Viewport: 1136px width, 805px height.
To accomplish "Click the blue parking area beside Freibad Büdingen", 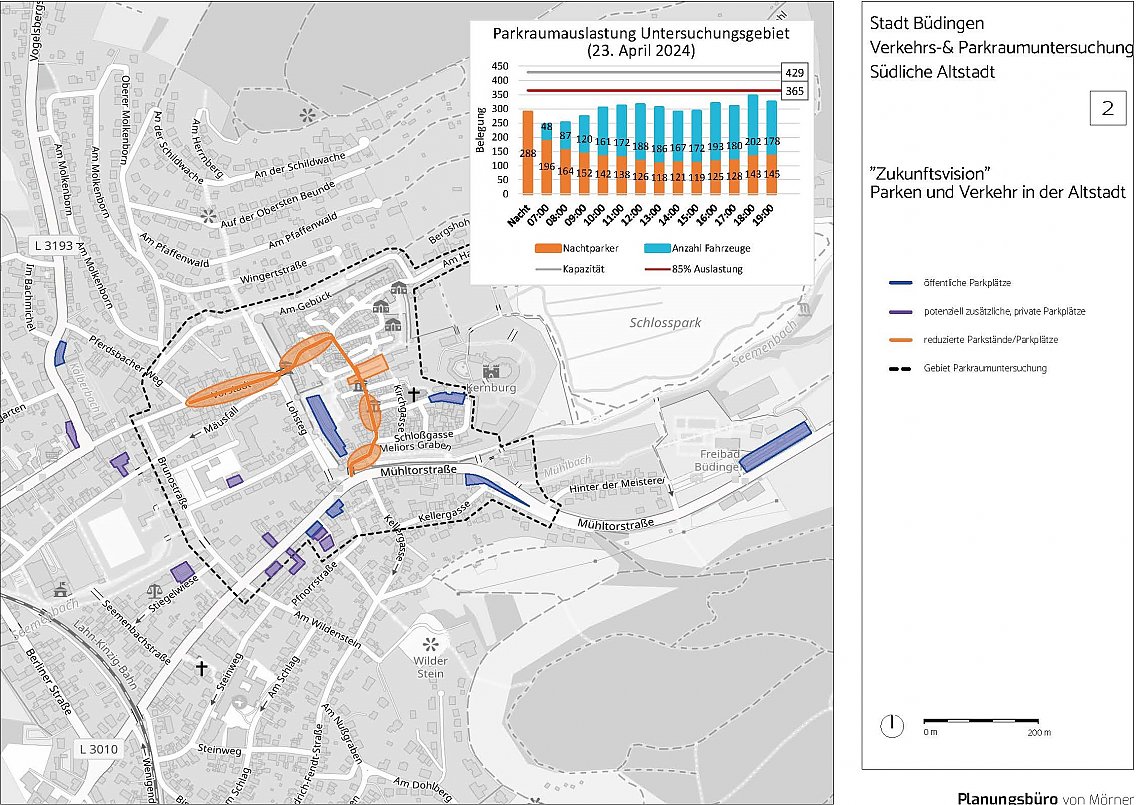I will point(774,446).
